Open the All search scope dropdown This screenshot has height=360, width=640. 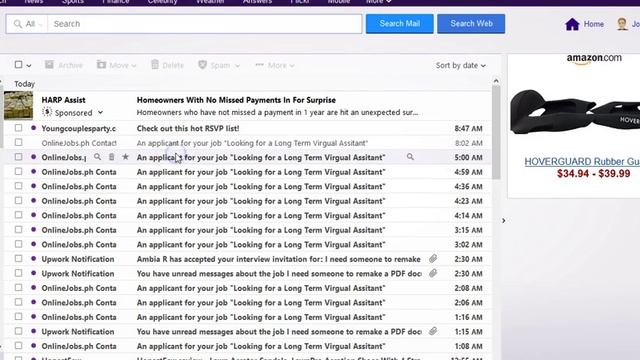pos(28,24)
